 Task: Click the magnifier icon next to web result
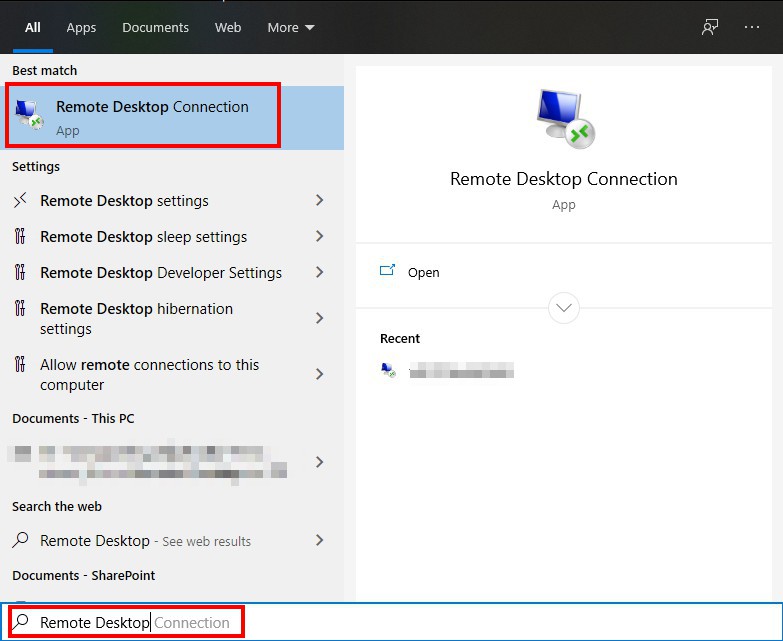(20, 540)
